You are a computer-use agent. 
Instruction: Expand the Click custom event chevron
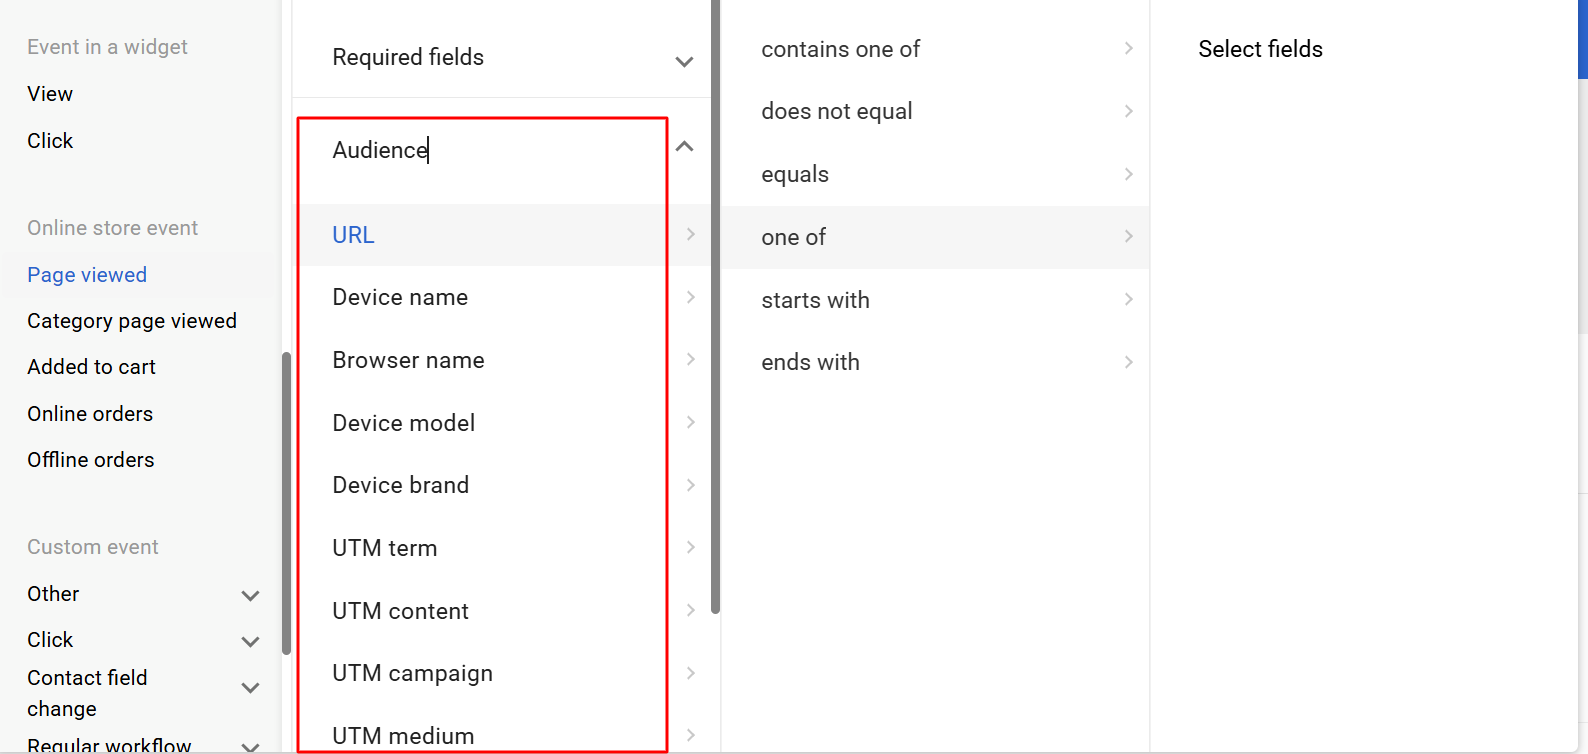[250, 642]
